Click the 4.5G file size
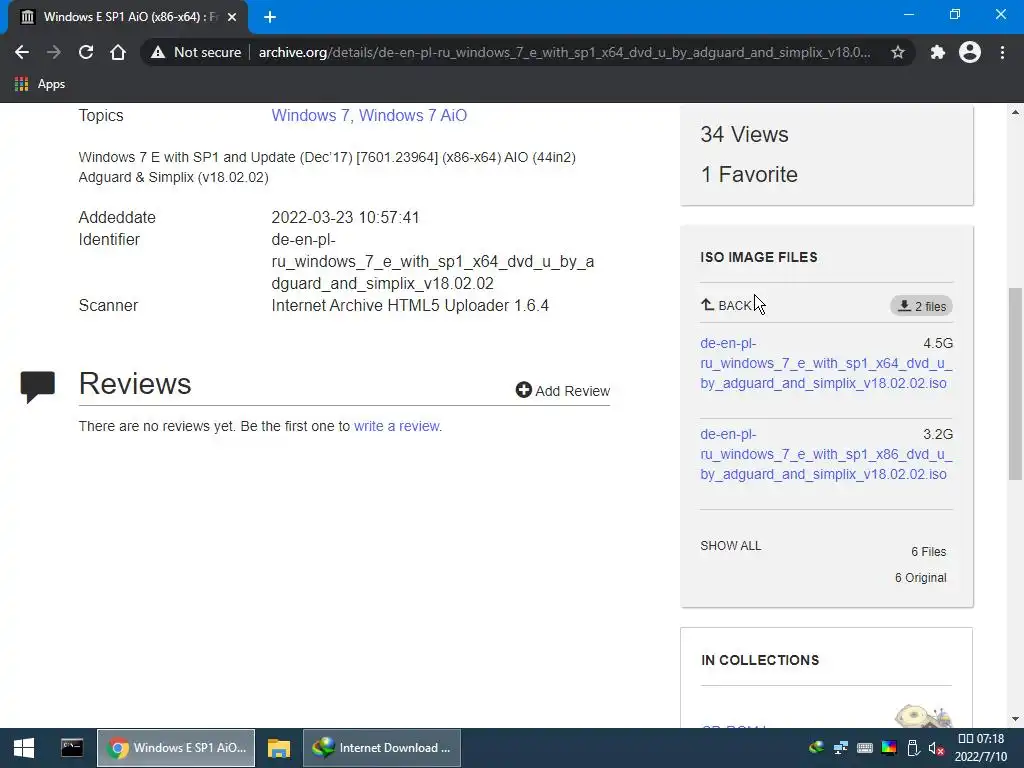Image resolution: width=1024 pixels, height=768 pixels. pyautogui.click(x=938, y=344)
